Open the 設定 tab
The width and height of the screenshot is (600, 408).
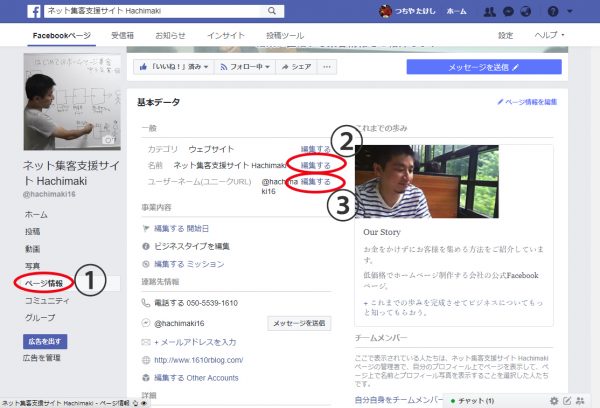(505, 36)
